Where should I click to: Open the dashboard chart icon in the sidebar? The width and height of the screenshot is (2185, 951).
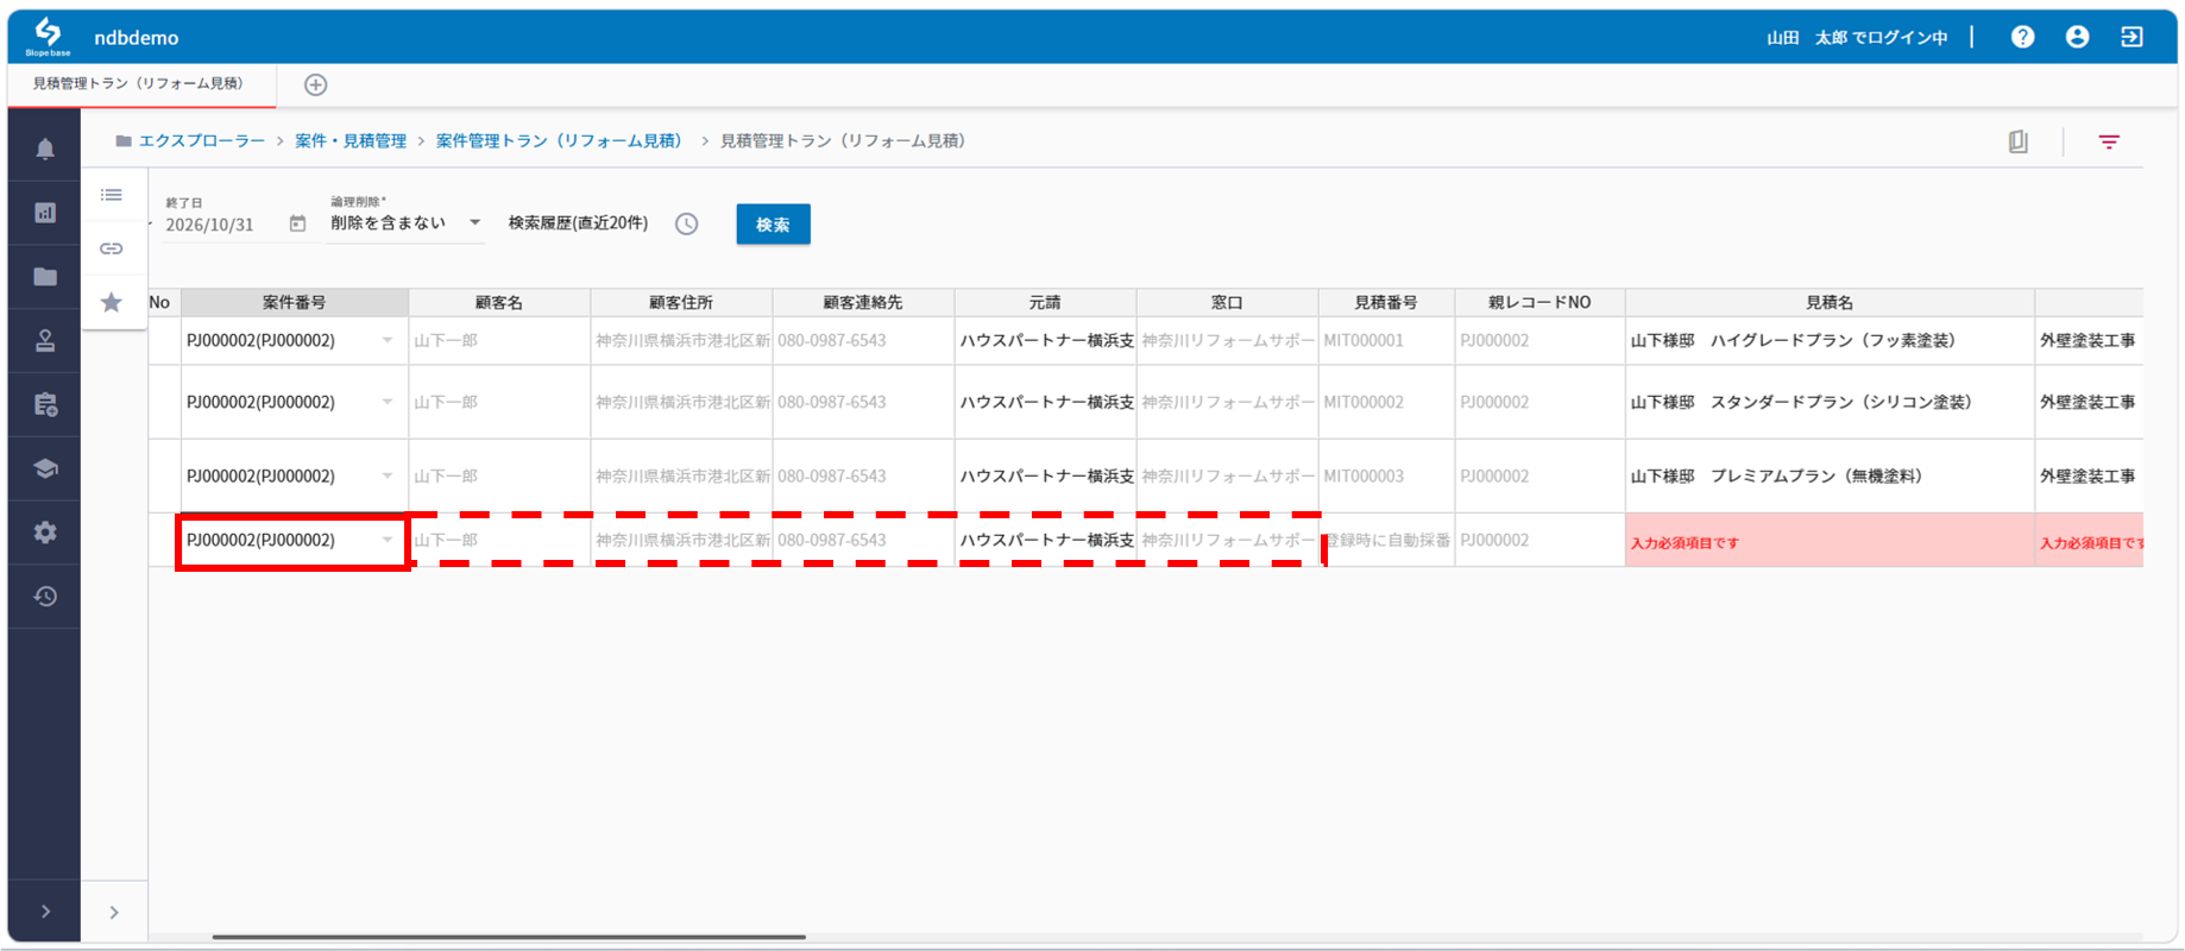(x=45, y=213)
